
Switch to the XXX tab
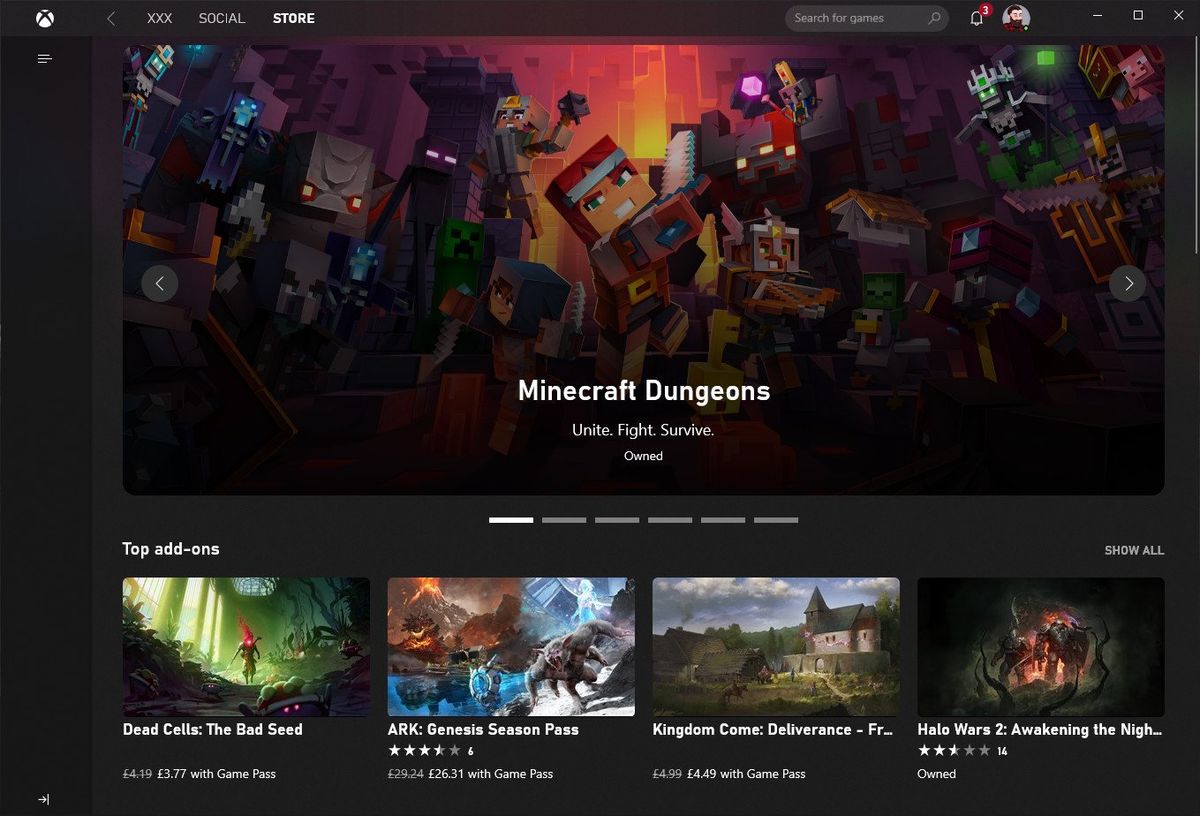click(x=159, y=18)
